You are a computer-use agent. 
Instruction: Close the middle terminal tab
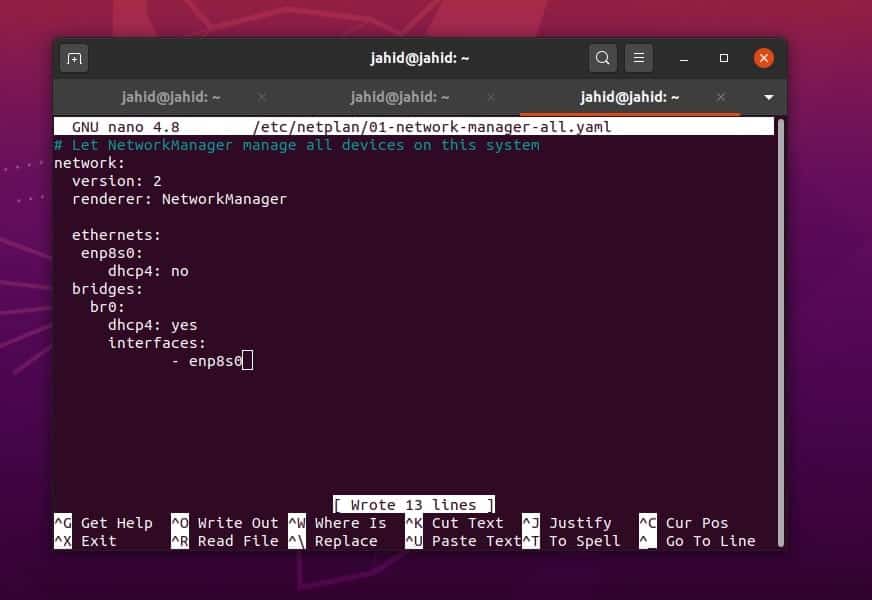point(491,97)
